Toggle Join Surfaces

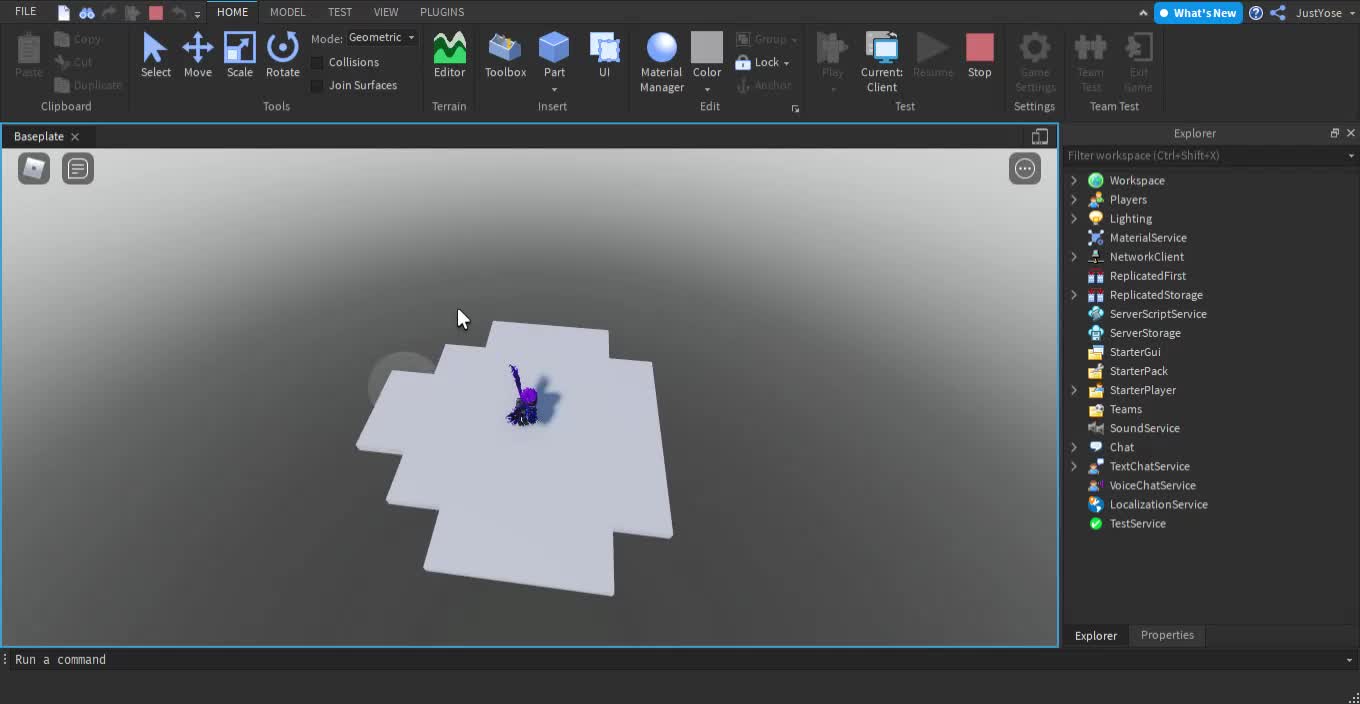coord(317,85)
